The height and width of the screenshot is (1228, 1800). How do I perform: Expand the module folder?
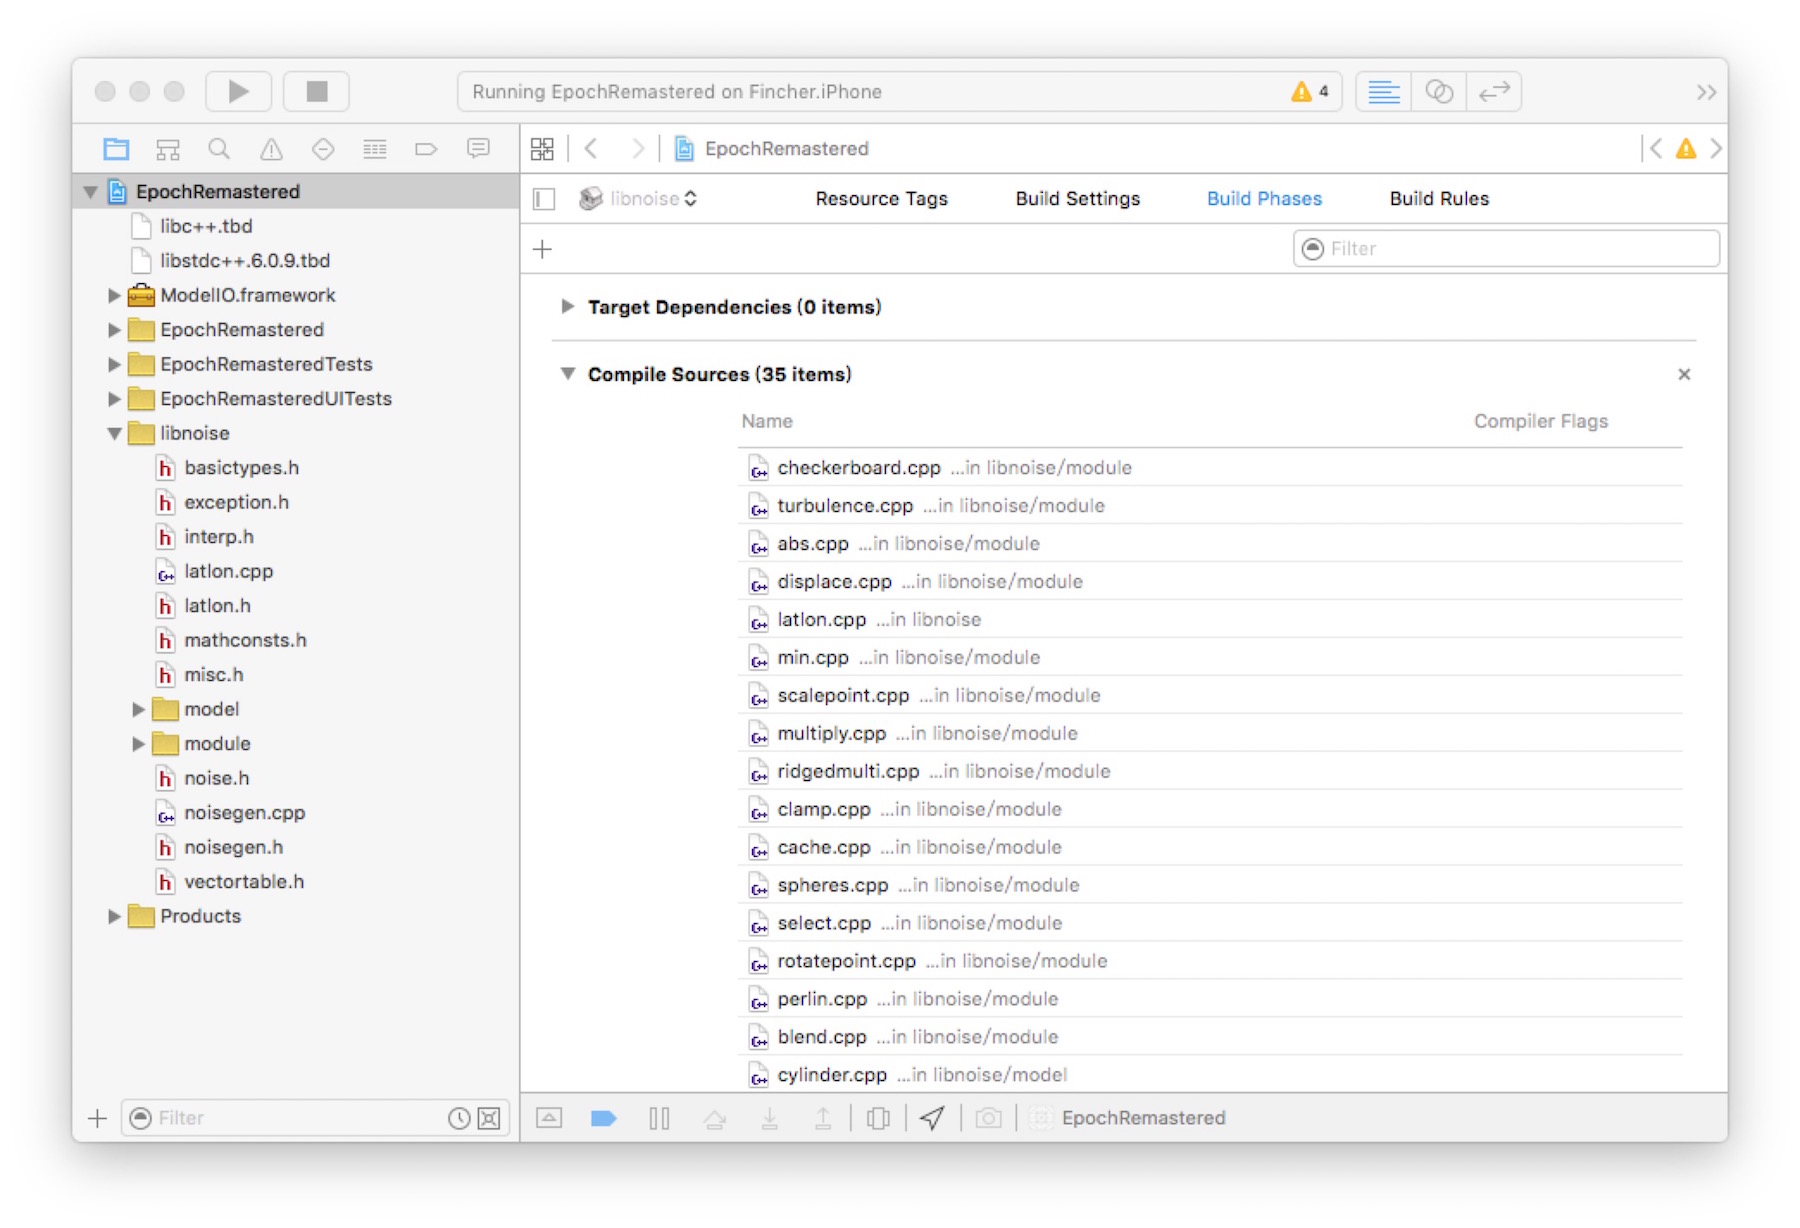click(x=138, y=744)
